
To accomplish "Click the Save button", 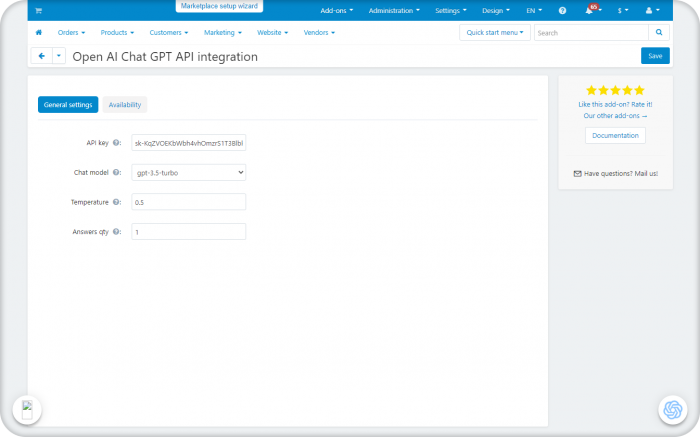I will 655,56.
